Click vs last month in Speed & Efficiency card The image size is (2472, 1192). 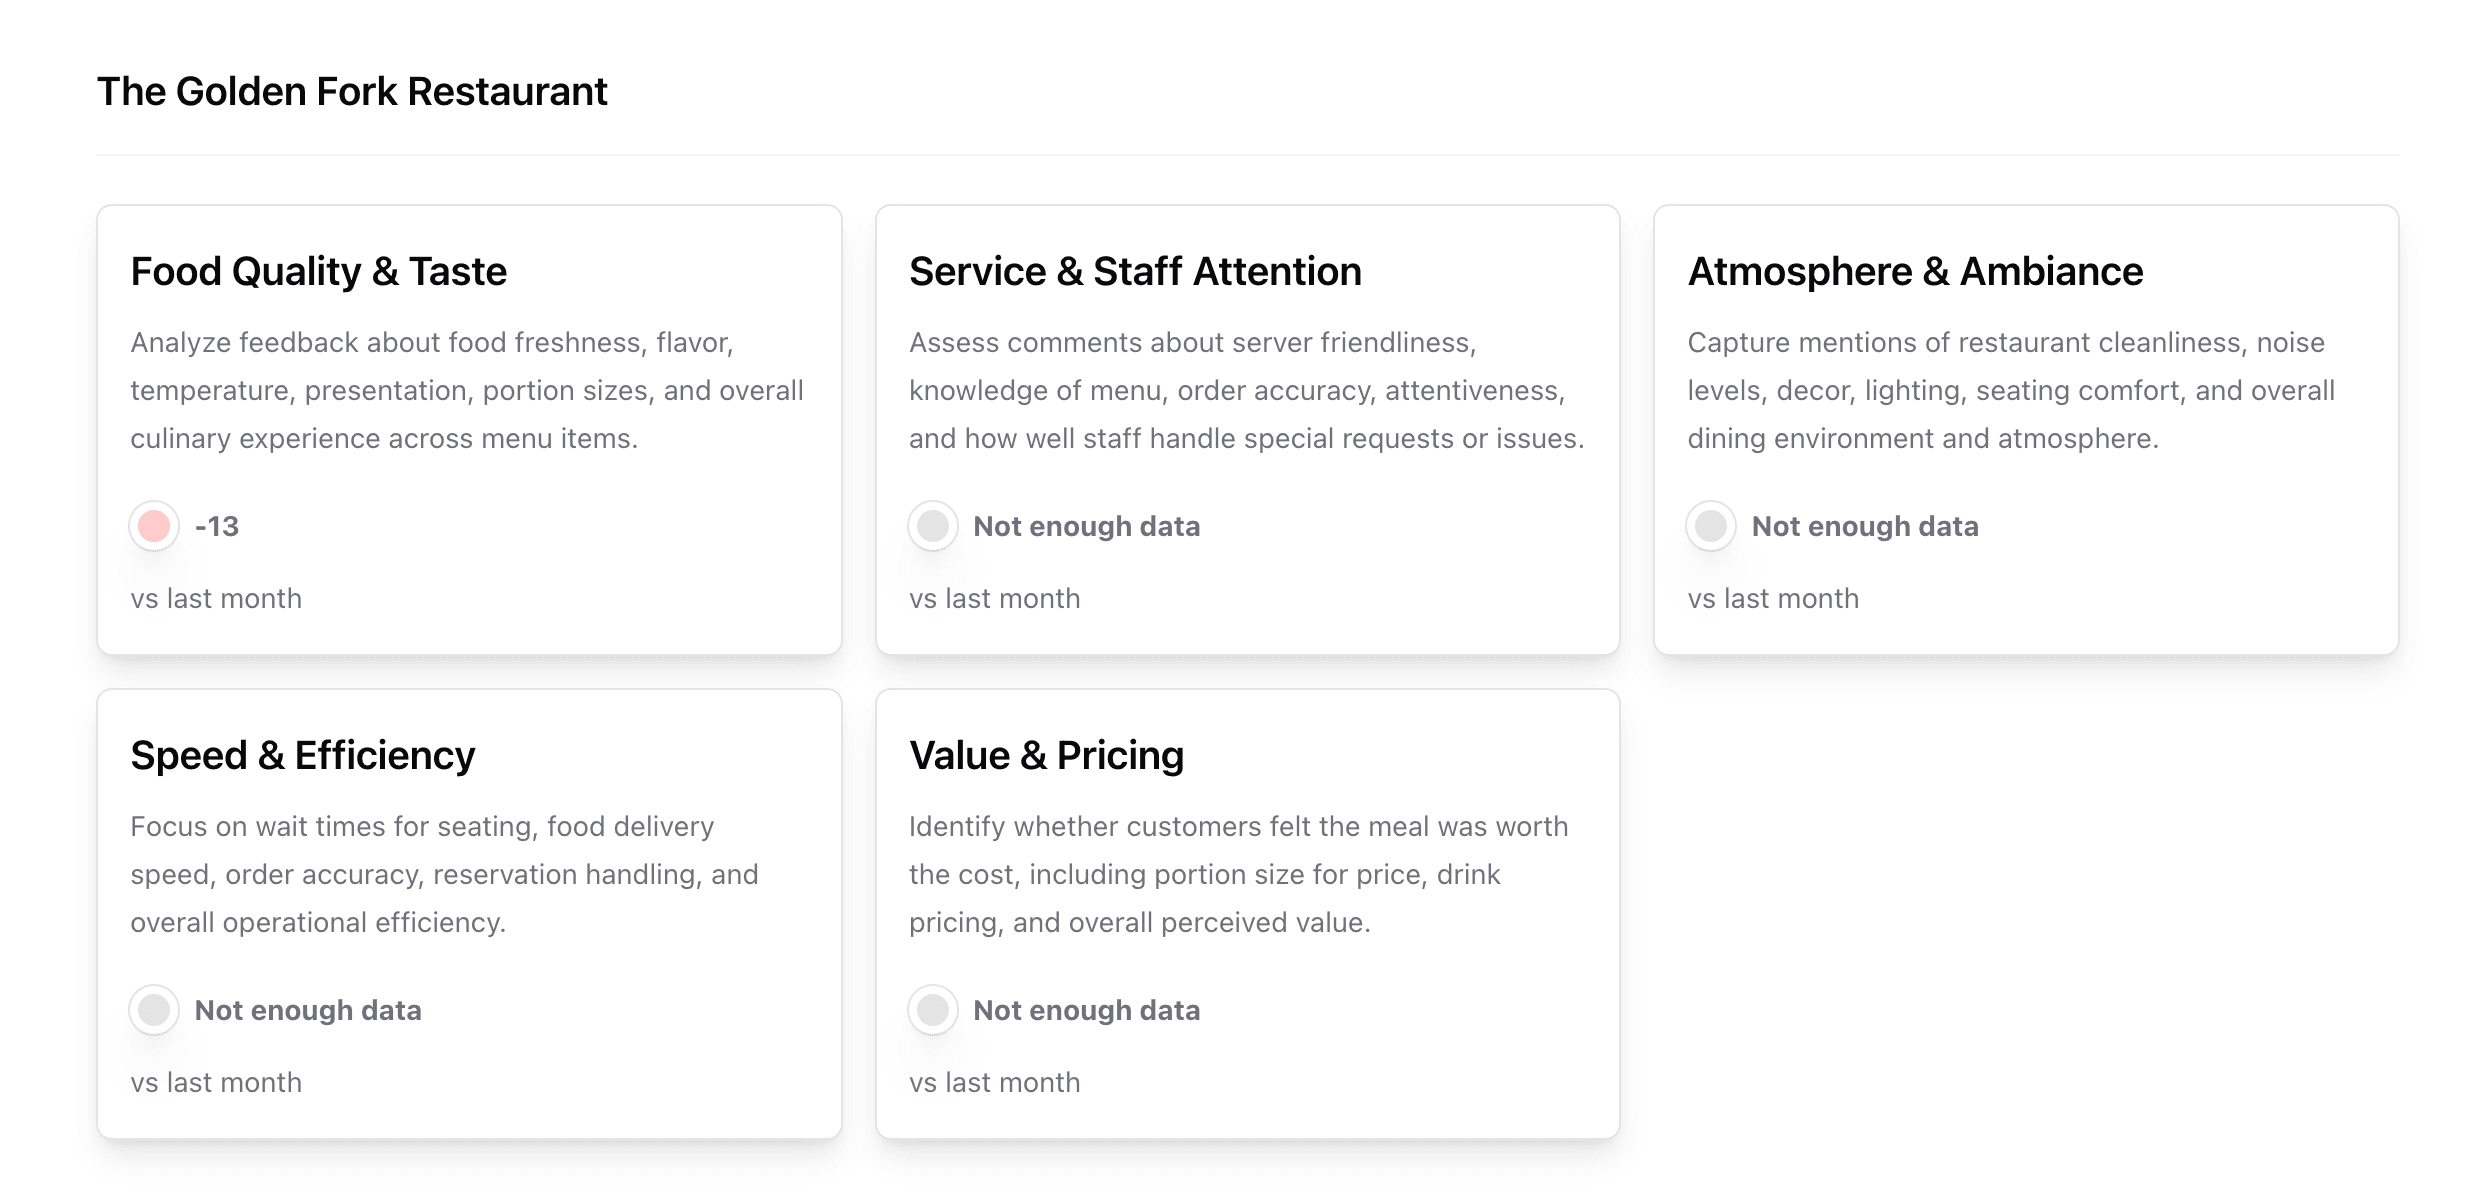216,1082
